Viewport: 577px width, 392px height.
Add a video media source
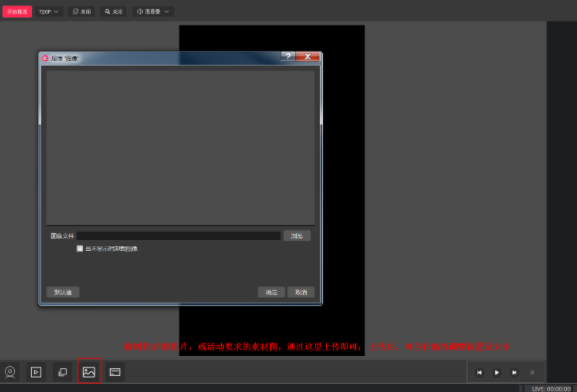[x=36, y=372]
